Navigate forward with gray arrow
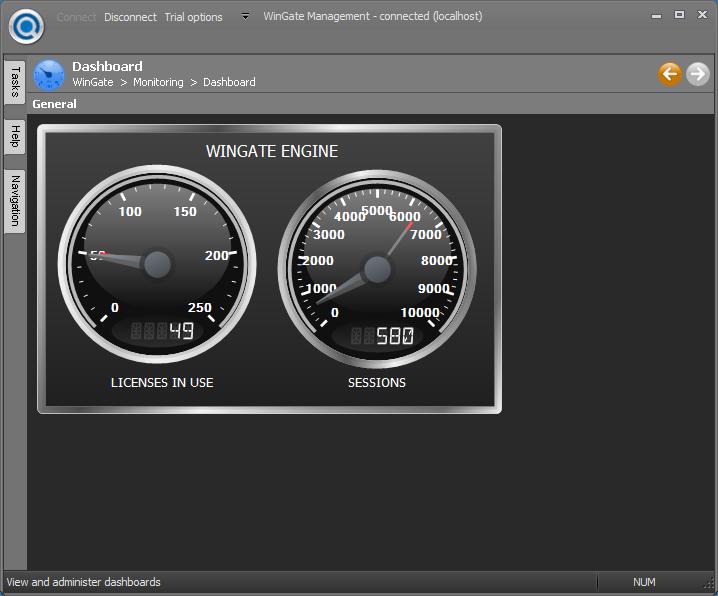The height and width of the screenshot is (596, 718). [x=697, y=74]
